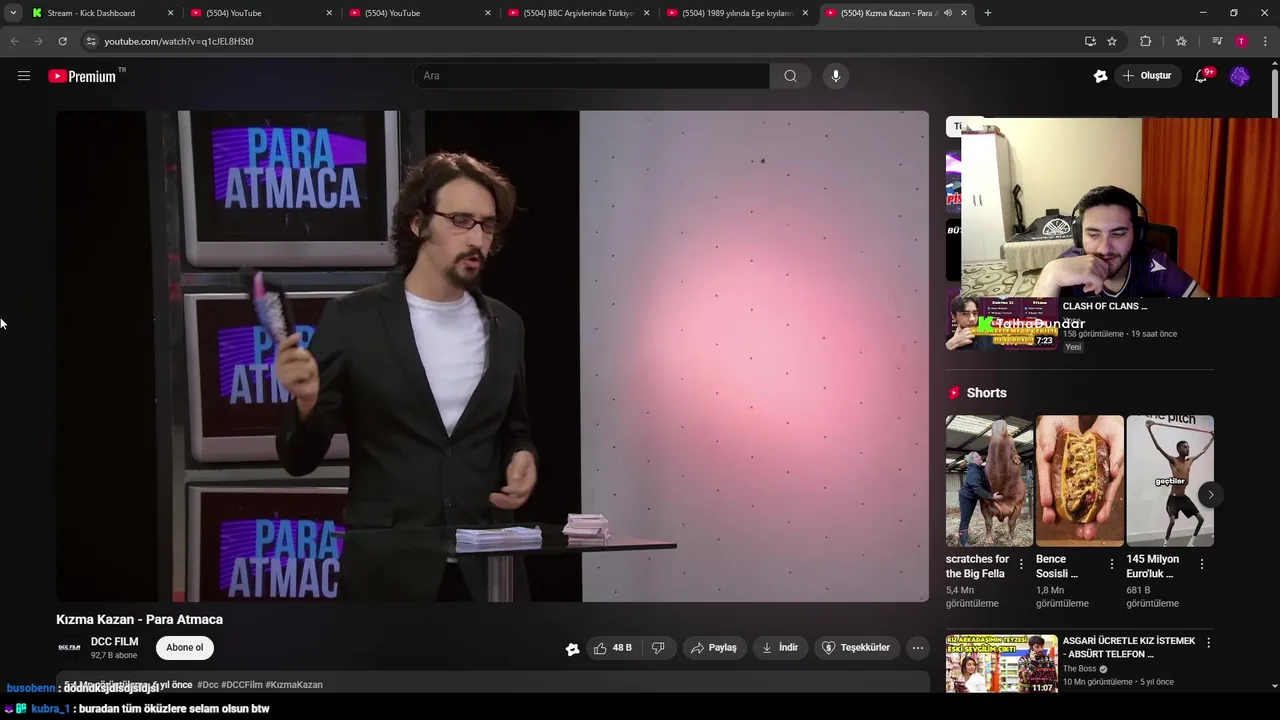This screenshot has height=720, width=1280.
Task: Send thanks via Teşekkürler button
Action: click(856, 648)
